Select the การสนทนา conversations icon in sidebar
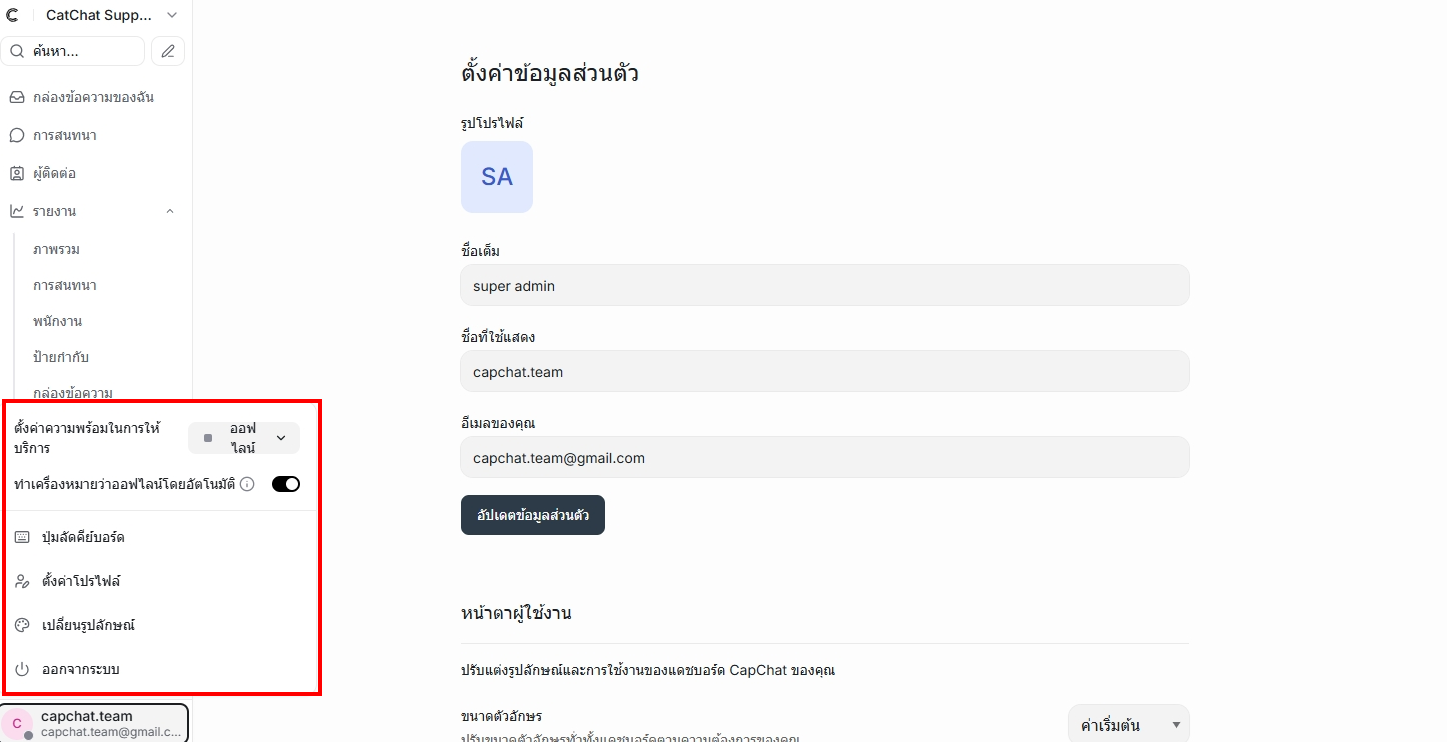The height and width of the screenshot is (742, 1447). 16,134
